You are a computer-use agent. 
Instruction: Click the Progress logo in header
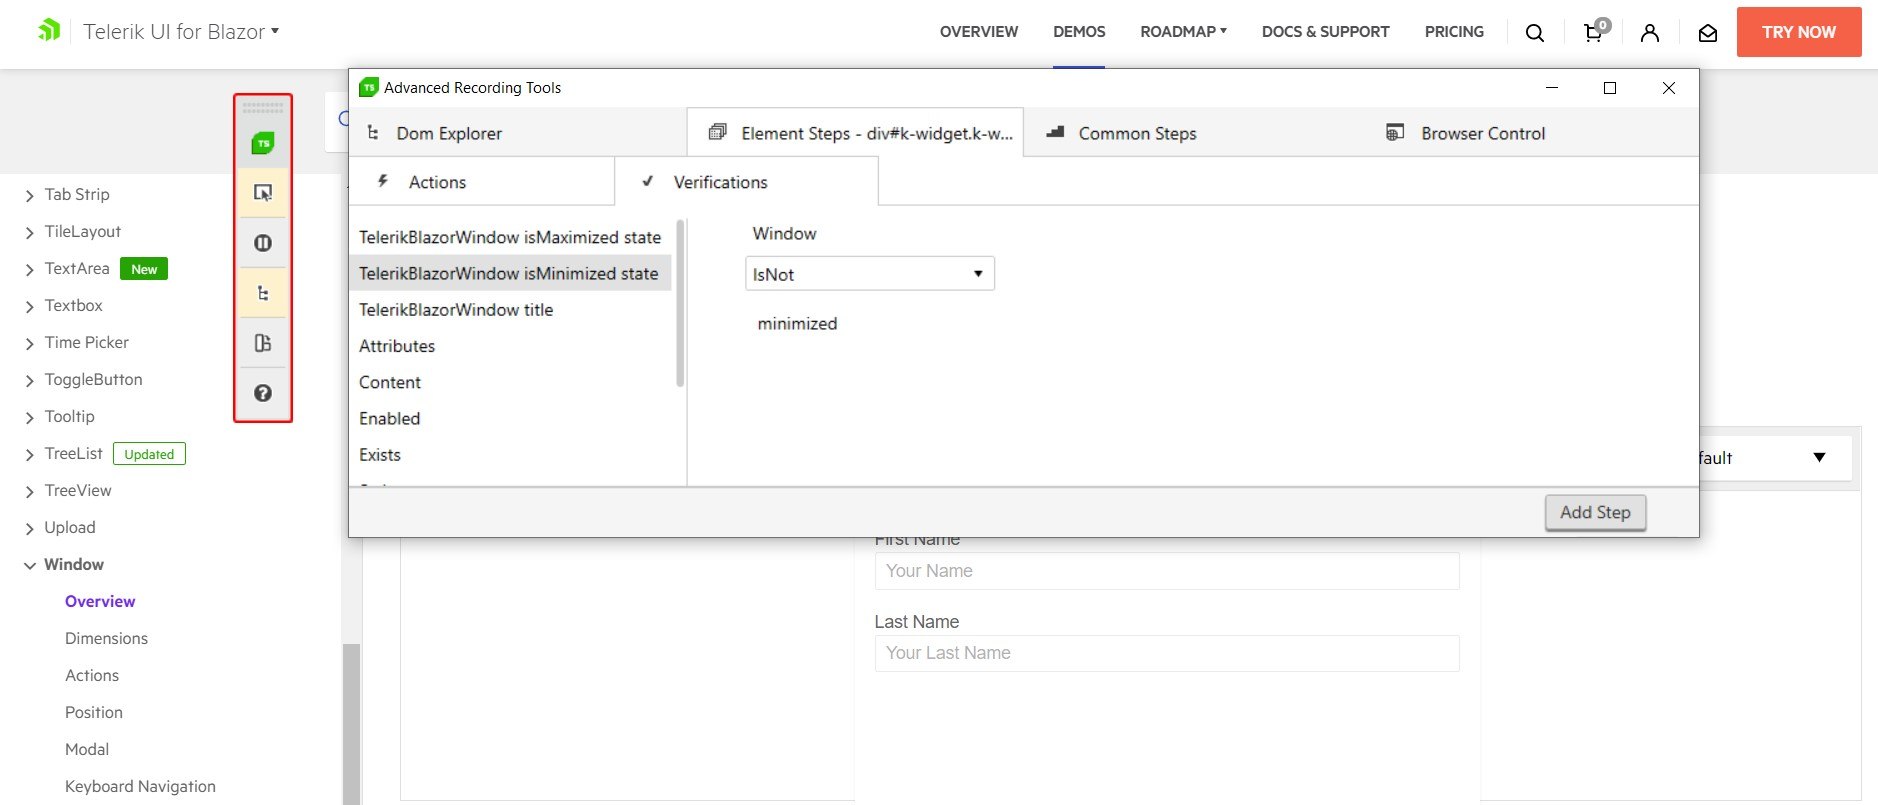coord(49,30)
